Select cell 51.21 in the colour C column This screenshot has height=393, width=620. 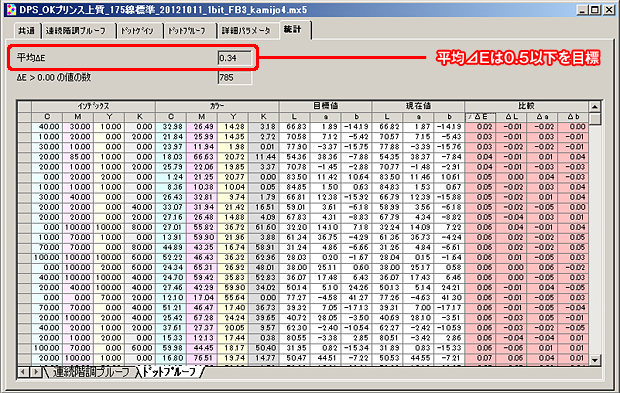tap(171, 308)
